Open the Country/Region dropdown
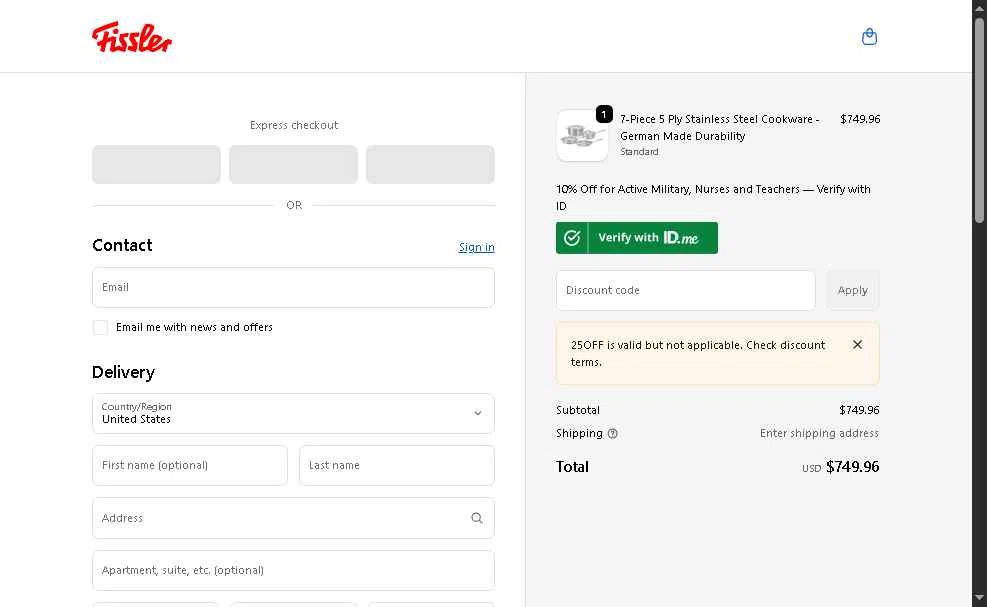The height and width of the screenshot is (607, 987). [293, 414]
